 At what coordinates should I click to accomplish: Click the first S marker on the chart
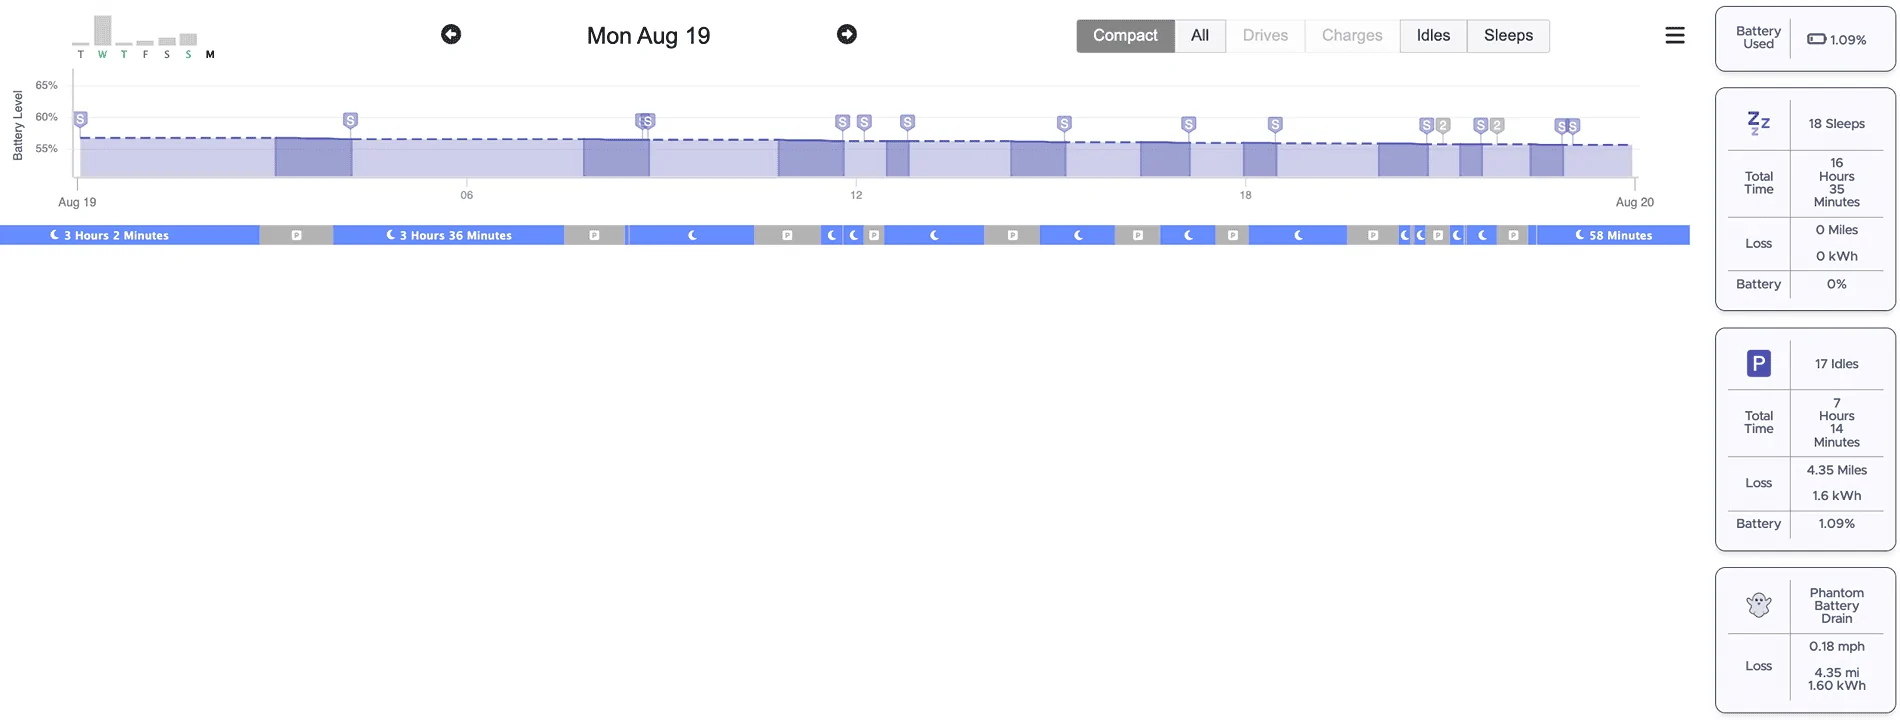81,119
